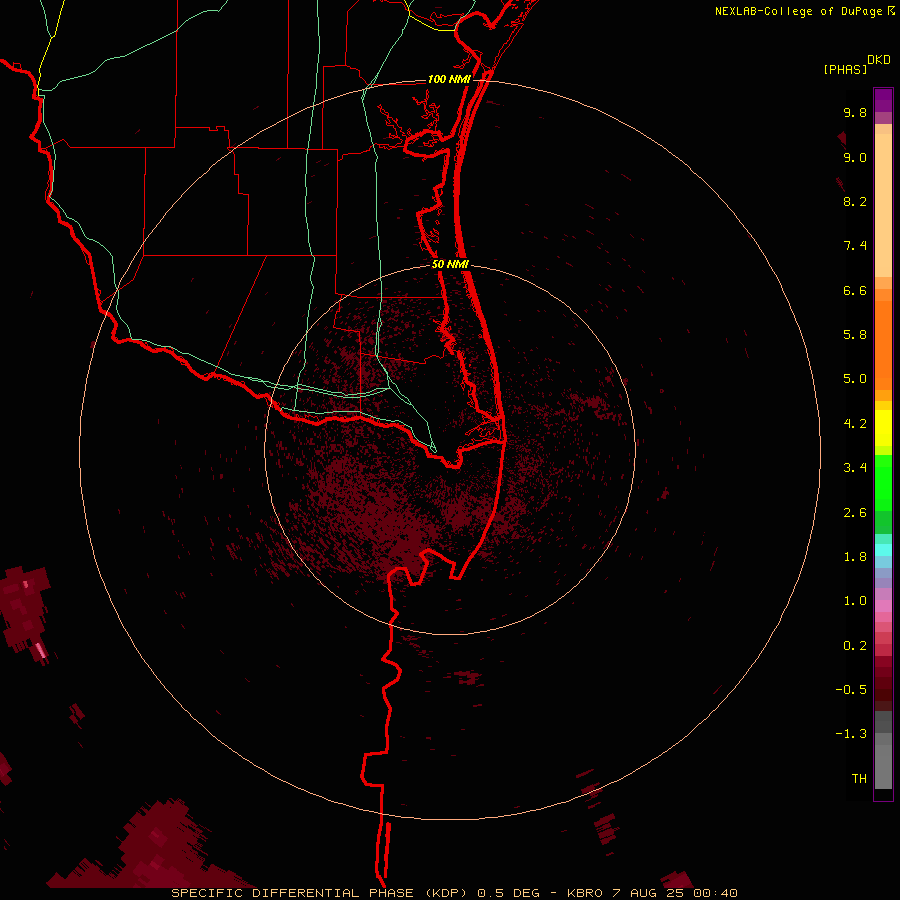Click the 1.8 value on the color scale
The height and width of the screenshot is (900, 900).
point(855,557)
